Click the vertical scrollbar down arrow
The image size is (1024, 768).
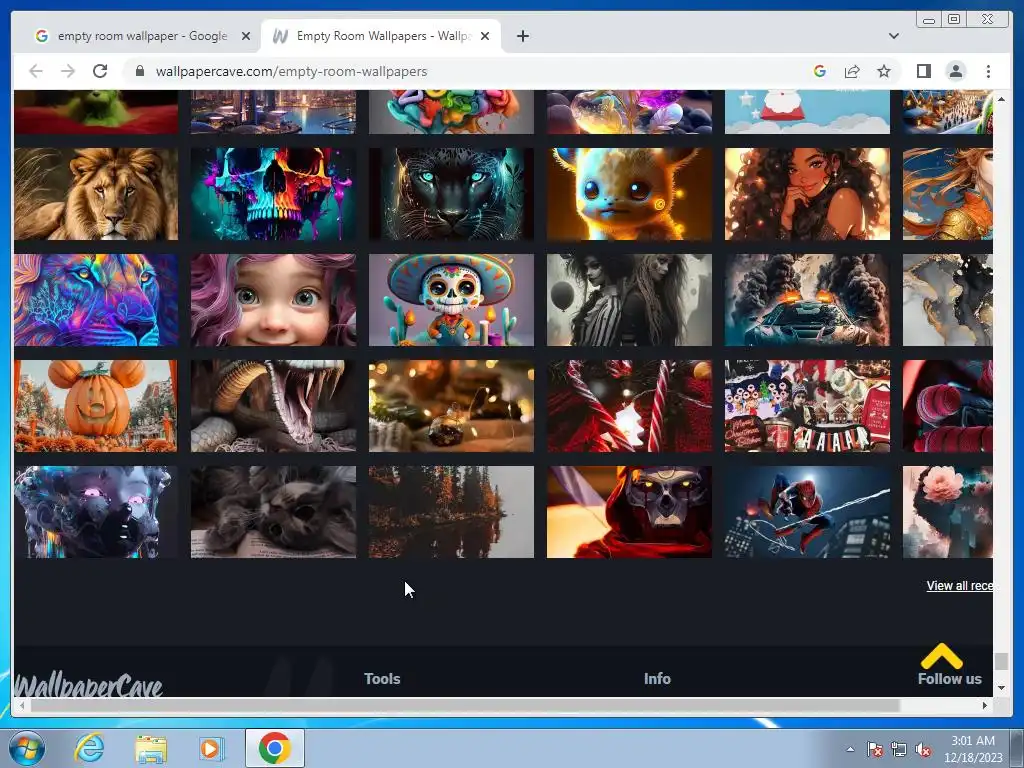pos(1001,687)
